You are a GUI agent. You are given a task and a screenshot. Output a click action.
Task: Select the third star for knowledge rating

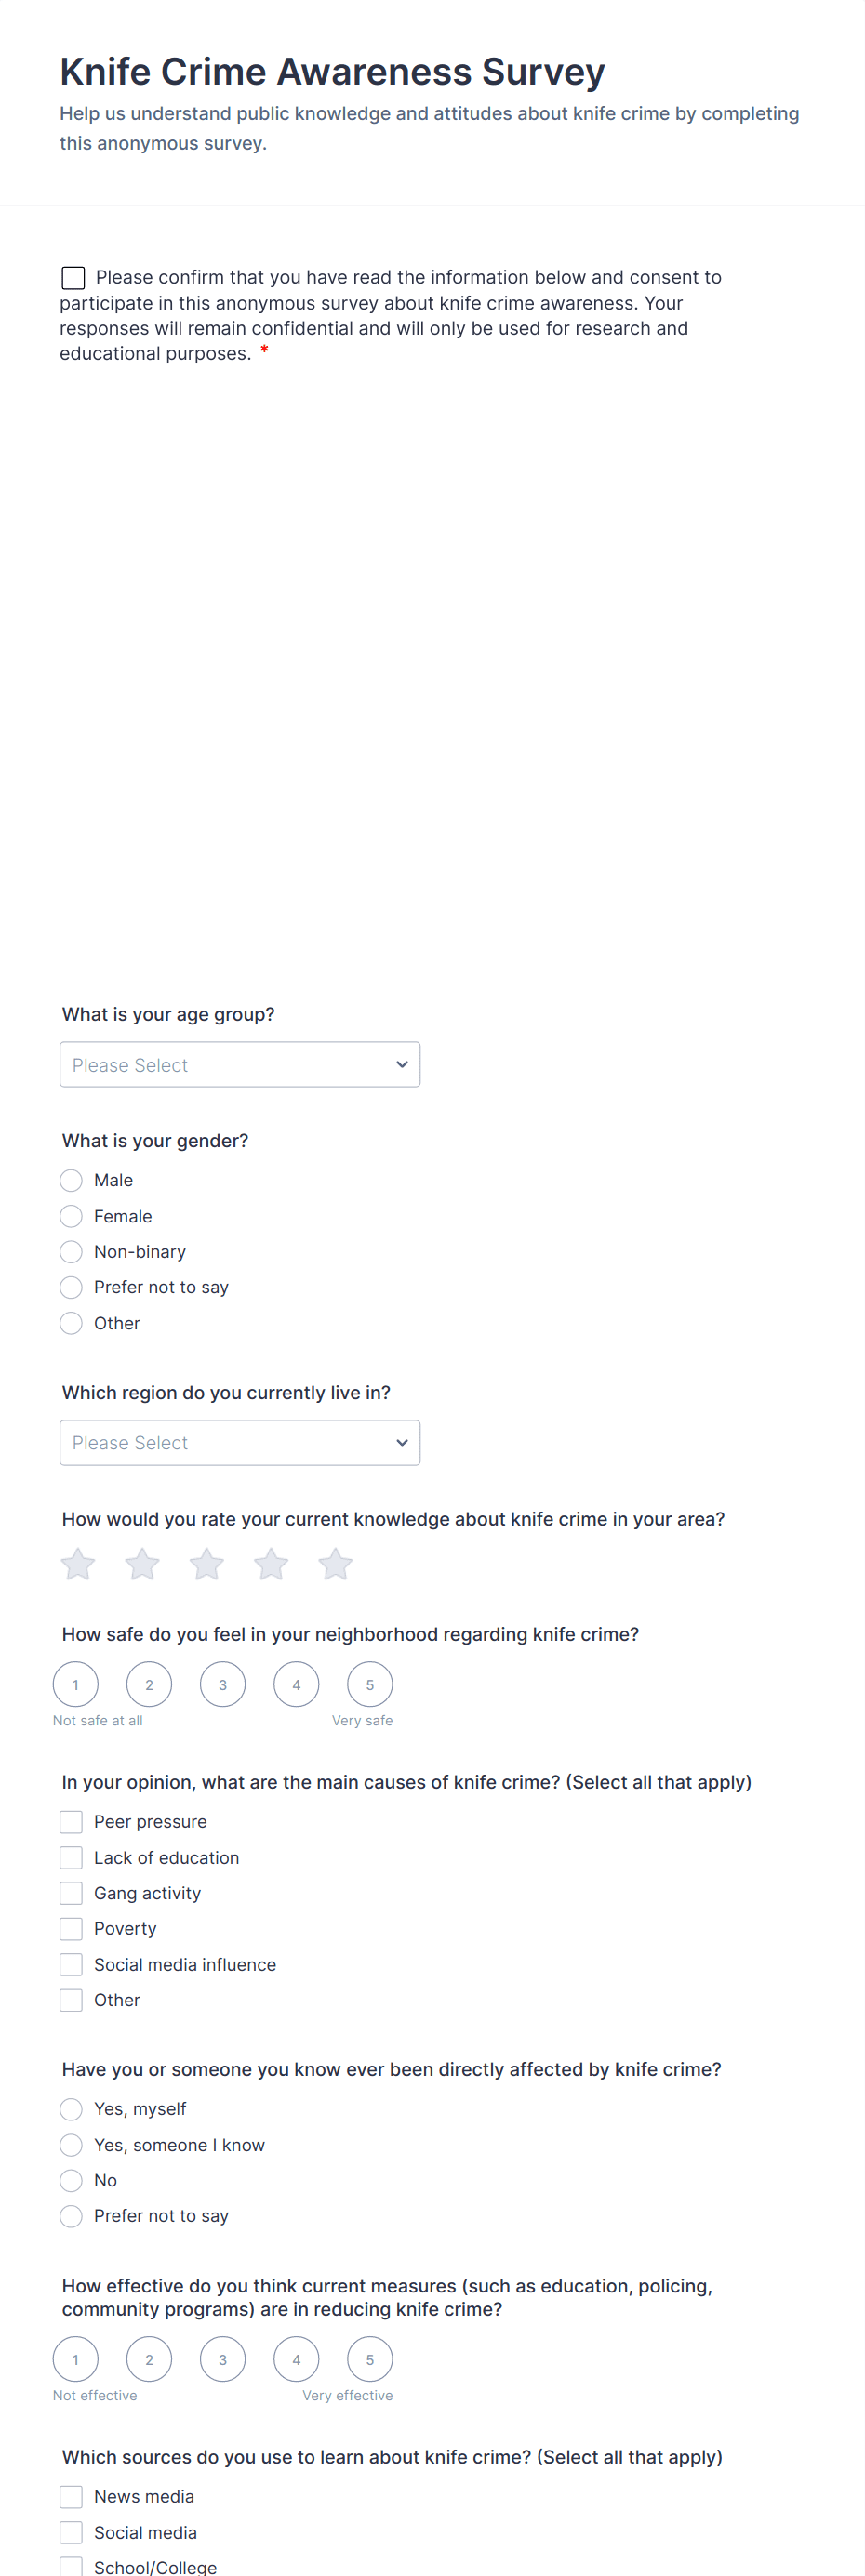pyautogui.click(x=207, y=1563)
